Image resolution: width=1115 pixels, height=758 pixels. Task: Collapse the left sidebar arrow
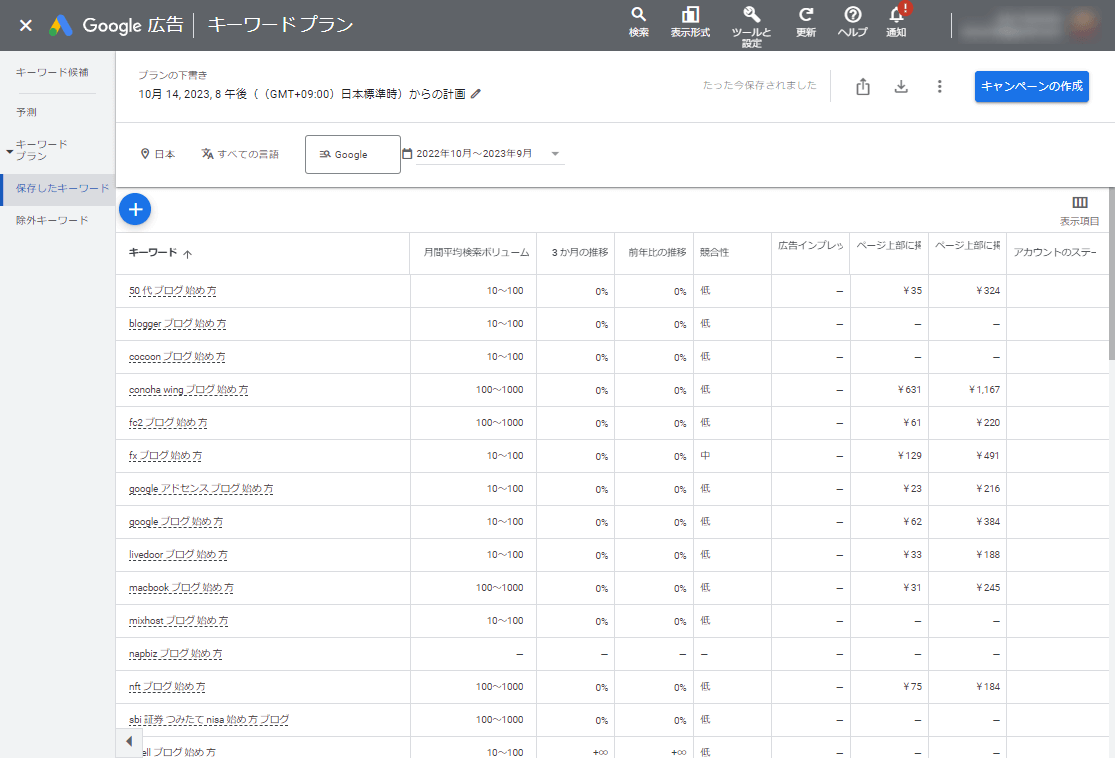[x=129, y=742]
